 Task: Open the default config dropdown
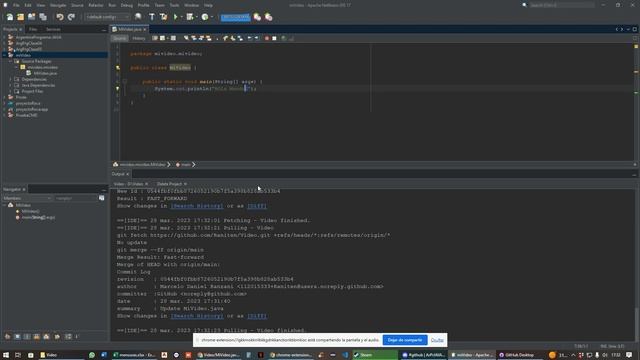(107, 17)
